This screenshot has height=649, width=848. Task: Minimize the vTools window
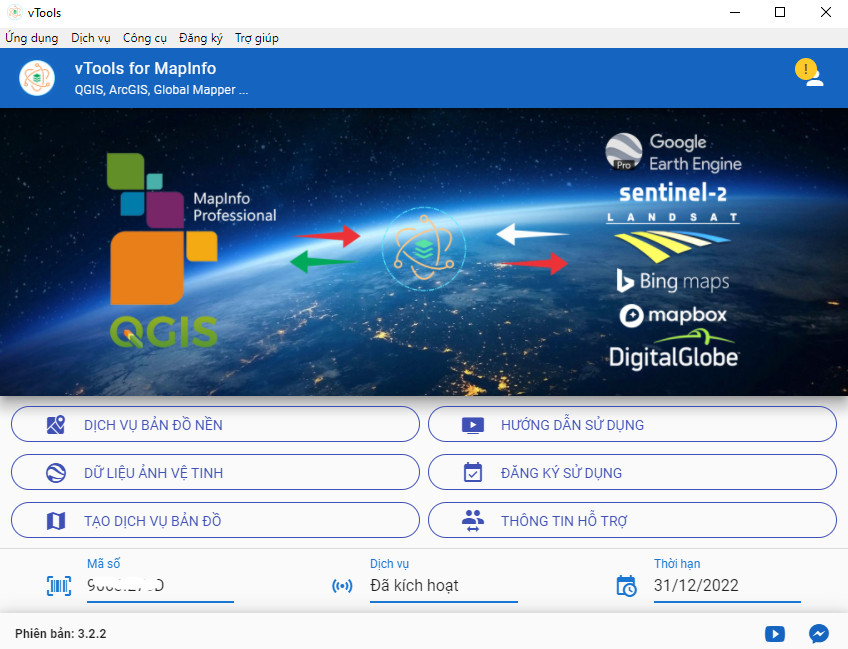734,12
